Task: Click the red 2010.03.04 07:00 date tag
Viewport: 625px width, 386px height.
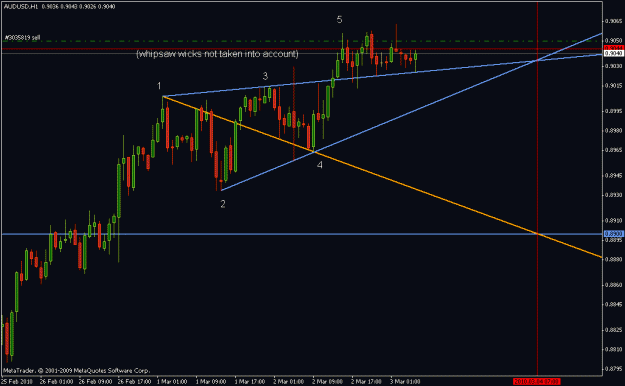Action: [537, 381]
